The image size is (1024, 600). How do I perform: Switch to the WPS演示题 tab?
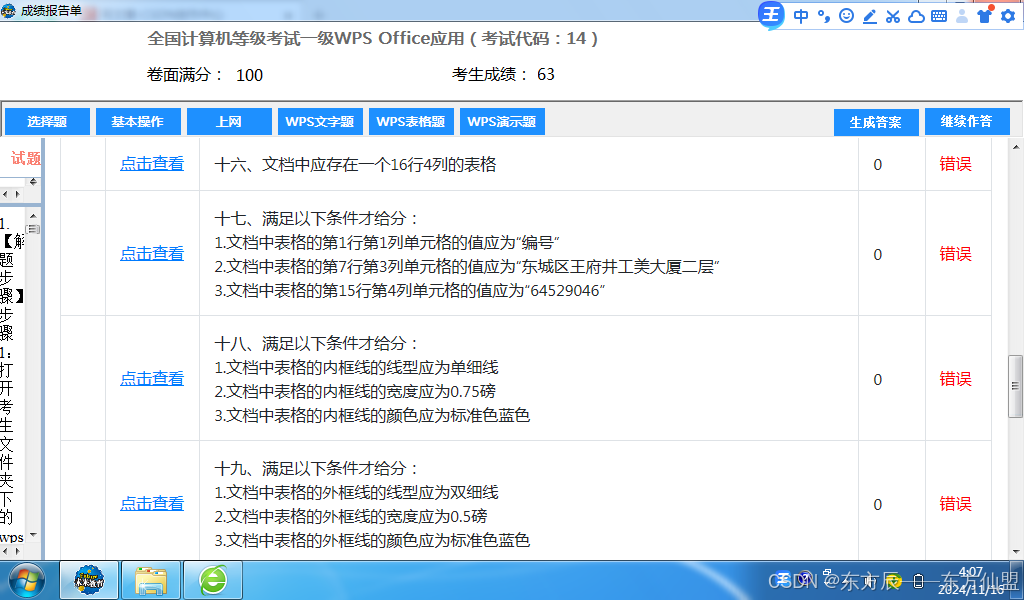[502, 122]
